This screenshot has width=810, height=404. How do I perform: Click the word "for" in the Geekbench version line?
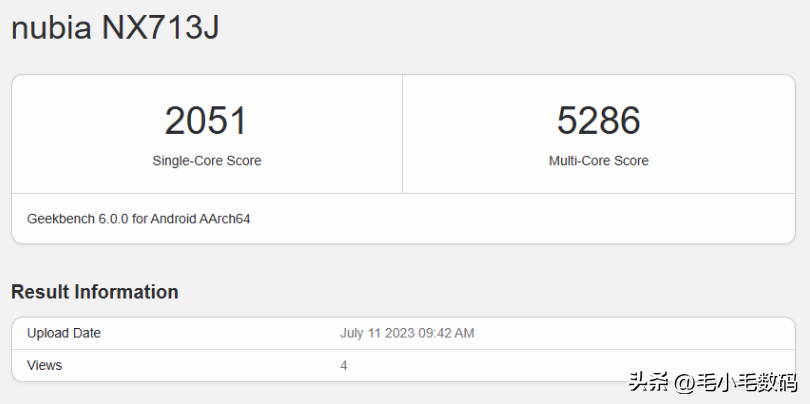pos(138,218)
